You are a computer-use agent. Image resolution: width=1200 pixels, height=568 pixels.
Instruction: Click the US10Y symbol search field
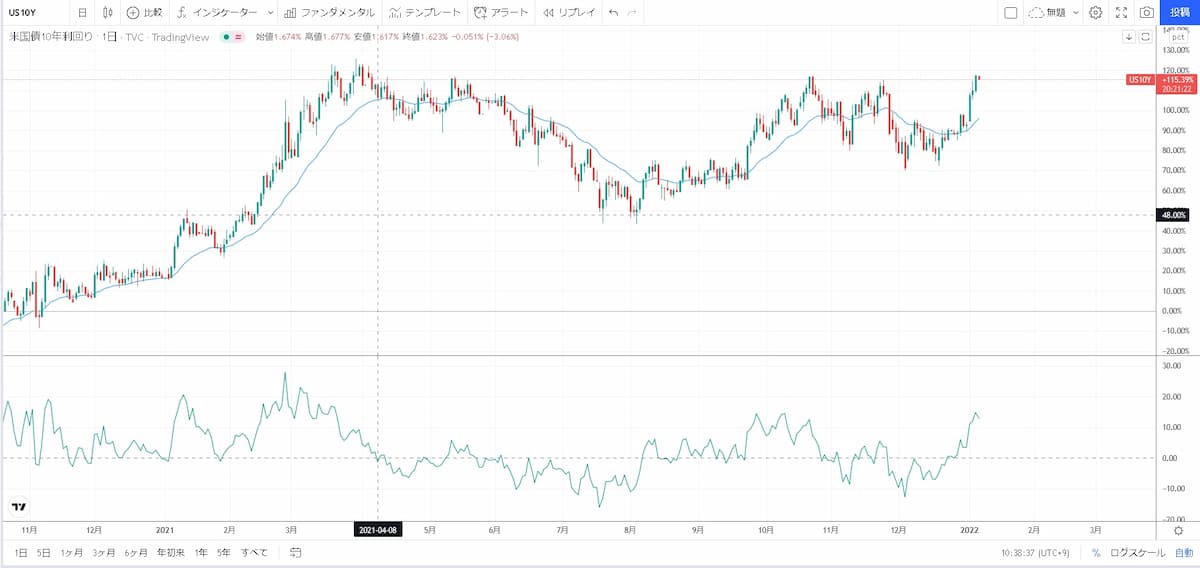click(35, 13)
